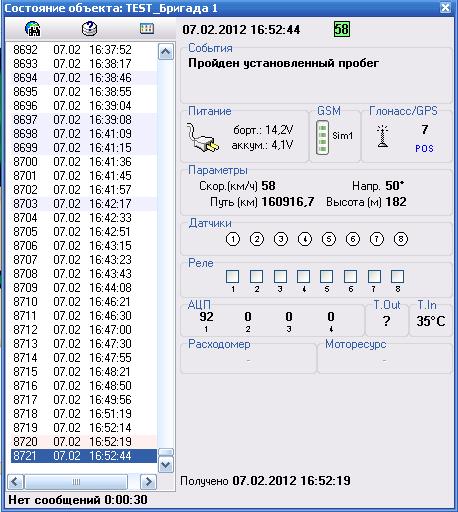458x512 pixels.
Task: Select message 8703 at 16:42:17
Action: pos(84,204)
